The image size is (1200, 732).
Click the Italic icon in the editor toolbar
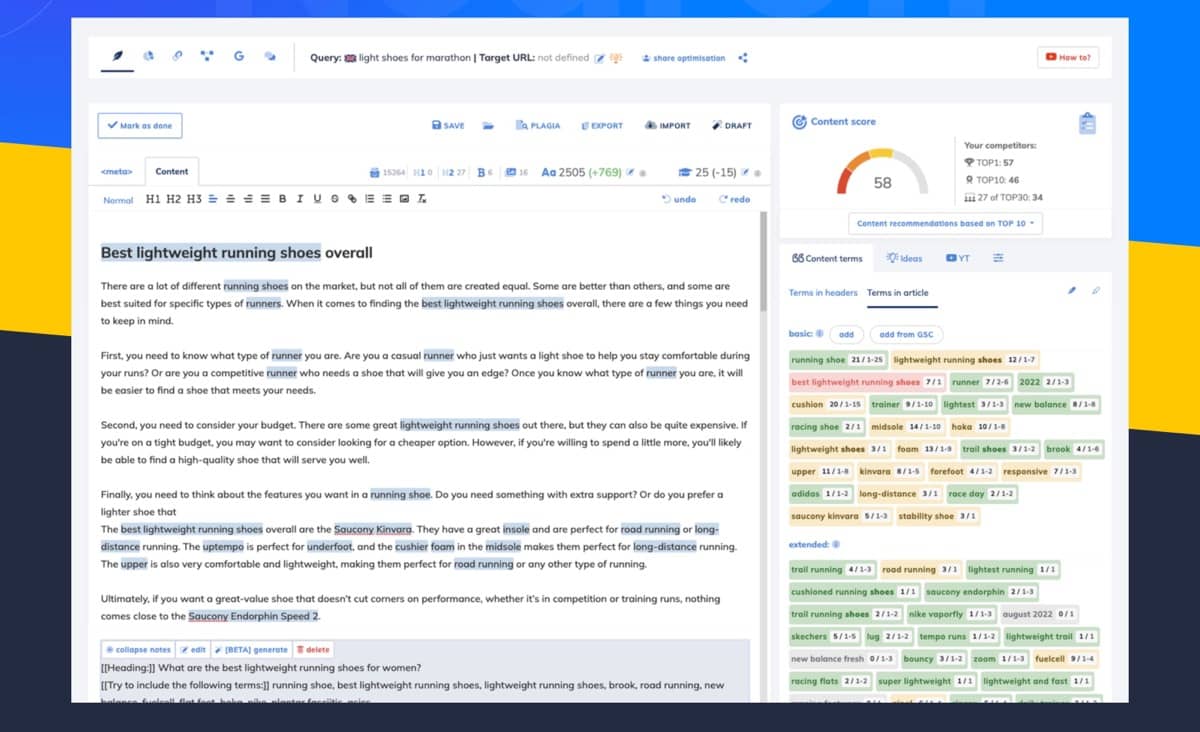300,199
